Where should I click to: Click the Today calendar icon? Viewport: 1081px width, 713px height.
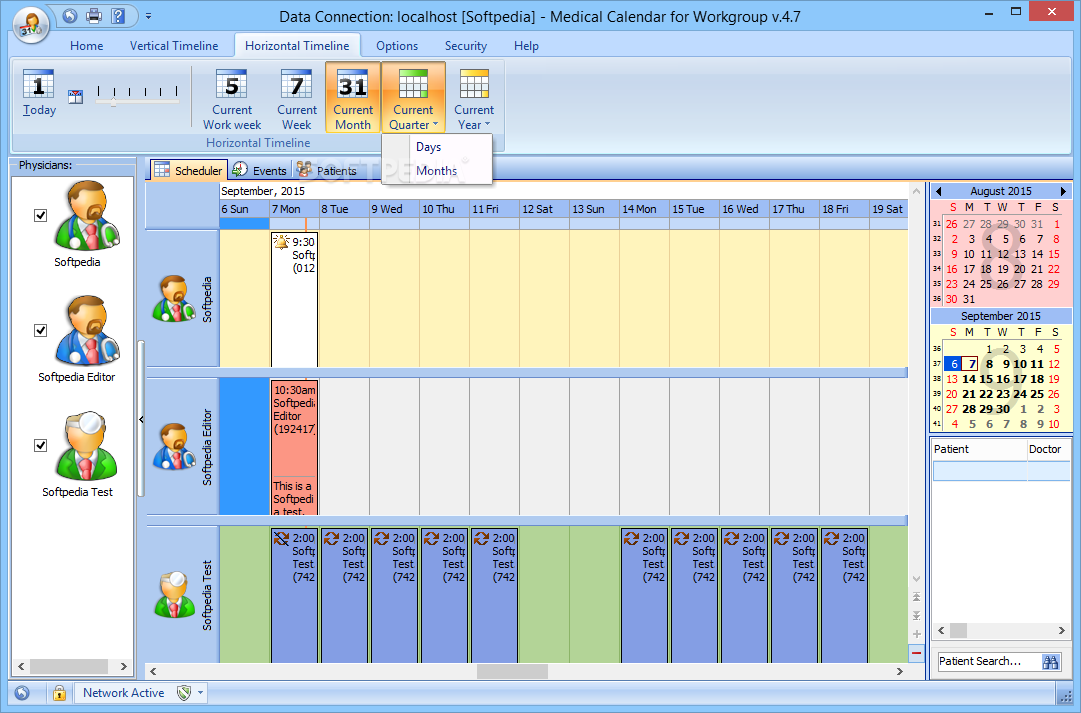[x=39, y=93]
